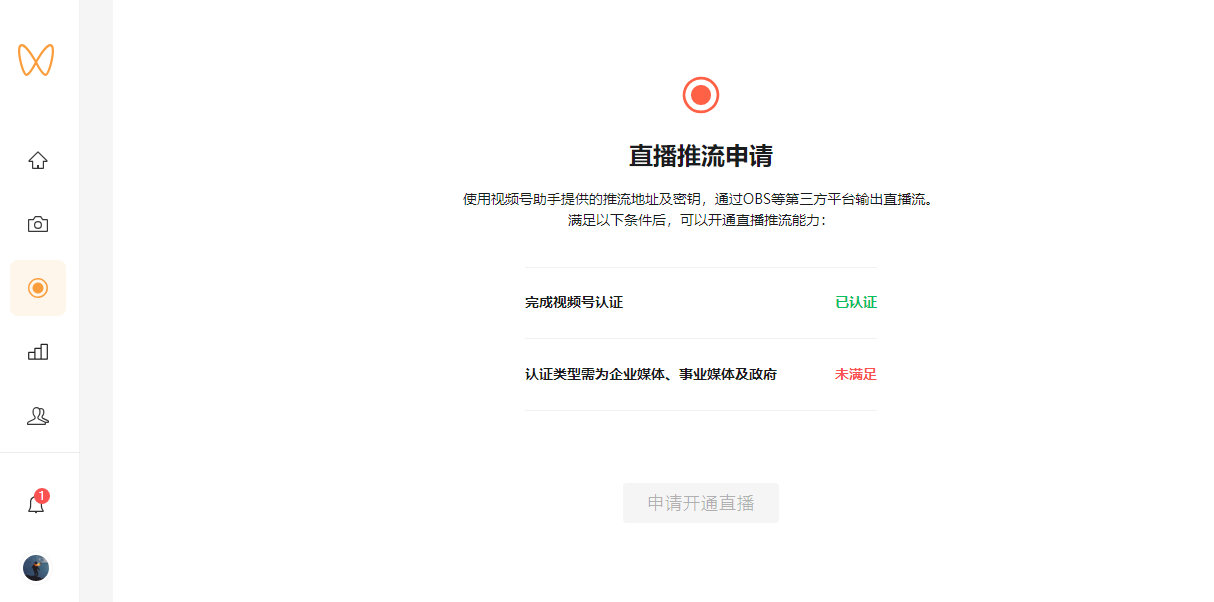
Task: Open the user management people icon
Action: point(38,416)
